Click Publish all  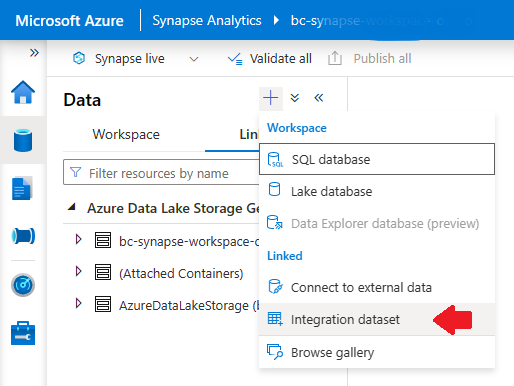click(x=382, y=59)
